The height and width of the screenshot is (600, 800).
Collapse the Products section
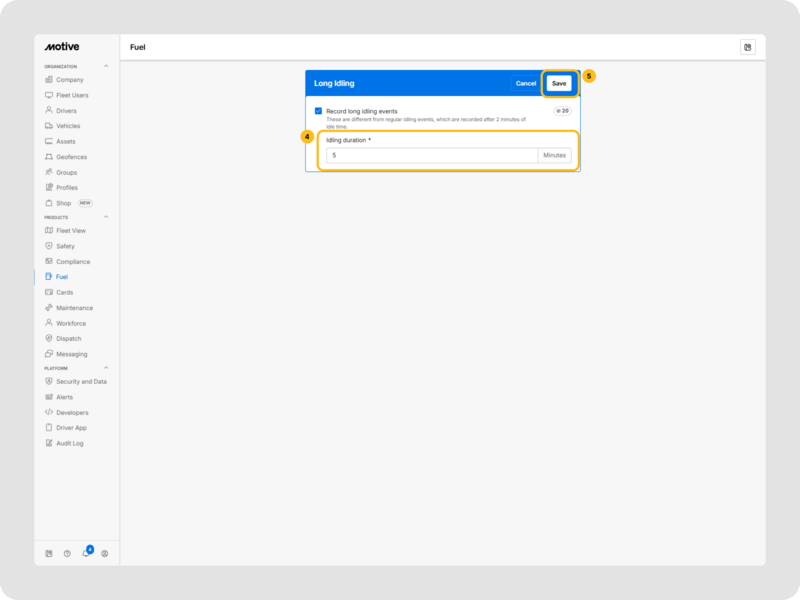pyautogui.click(x=107, y=217)
